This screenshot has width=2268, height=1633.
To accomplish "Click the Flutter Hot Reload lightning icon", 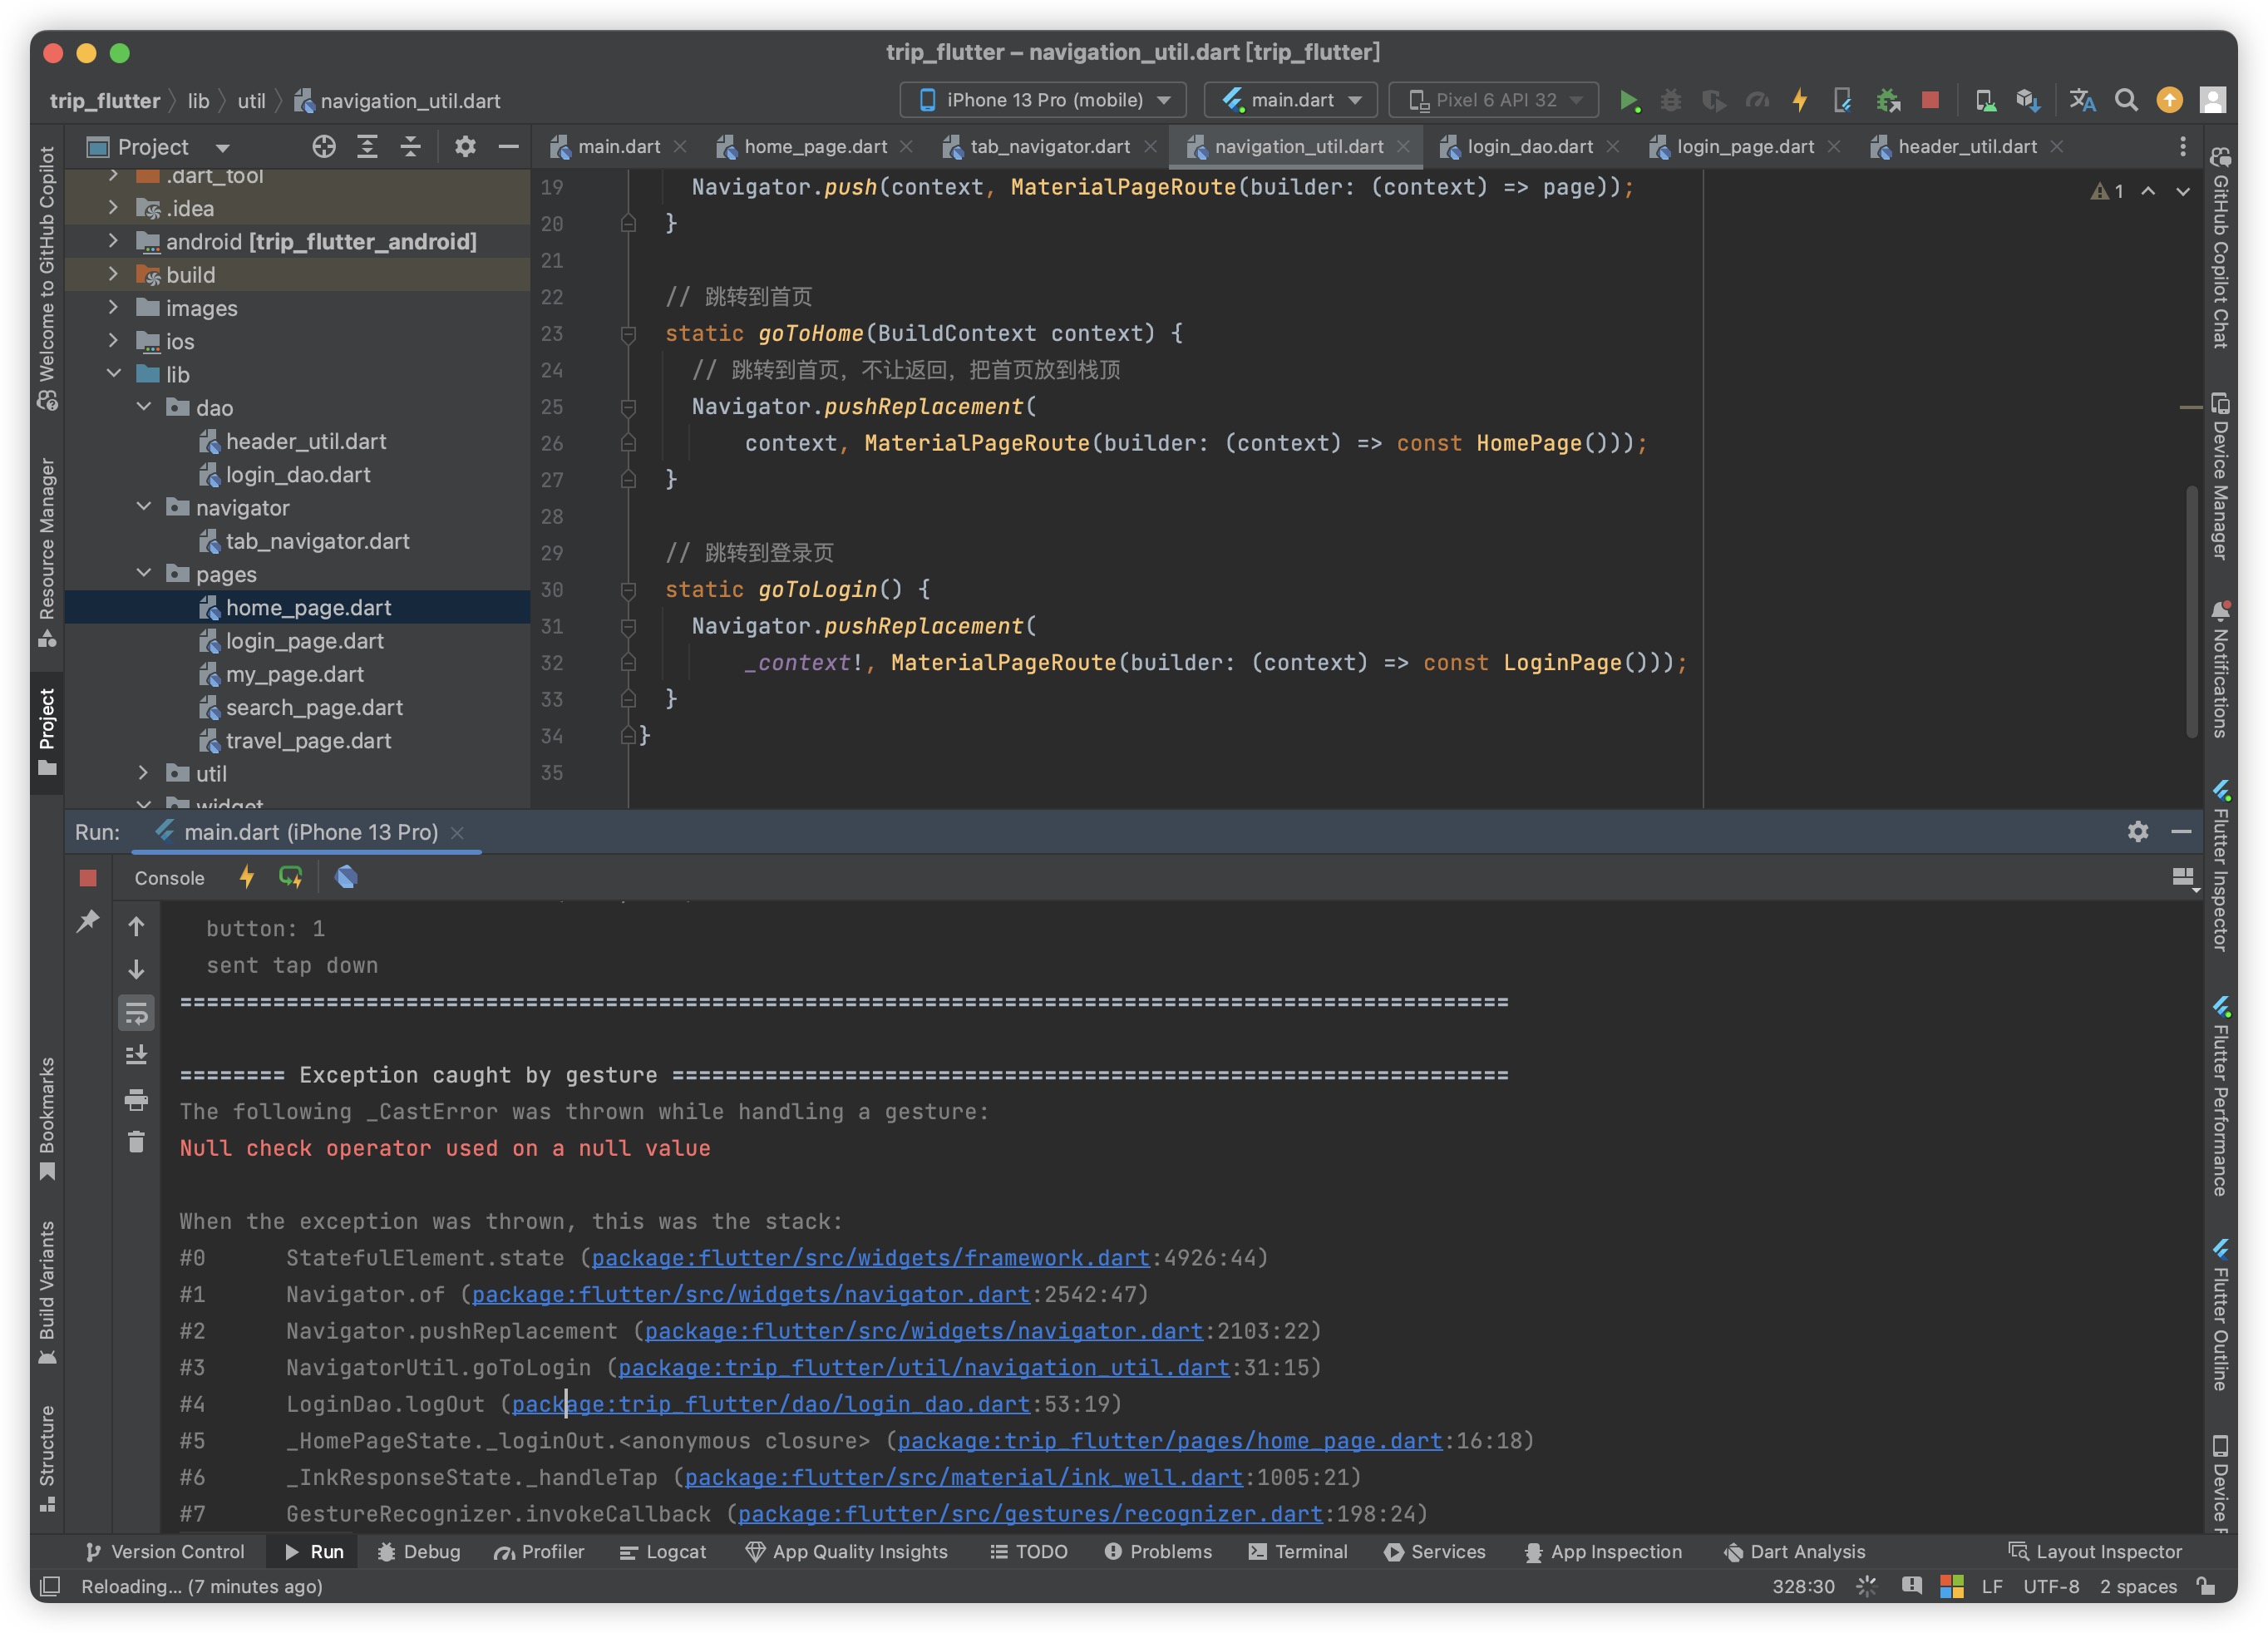I will tap(1800, 100).
